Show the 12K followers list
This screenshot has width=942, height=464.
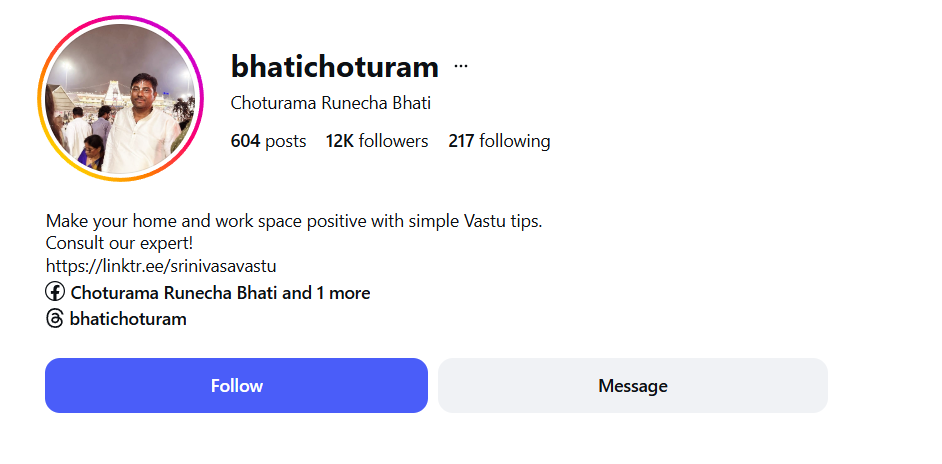tap(376, 141)
